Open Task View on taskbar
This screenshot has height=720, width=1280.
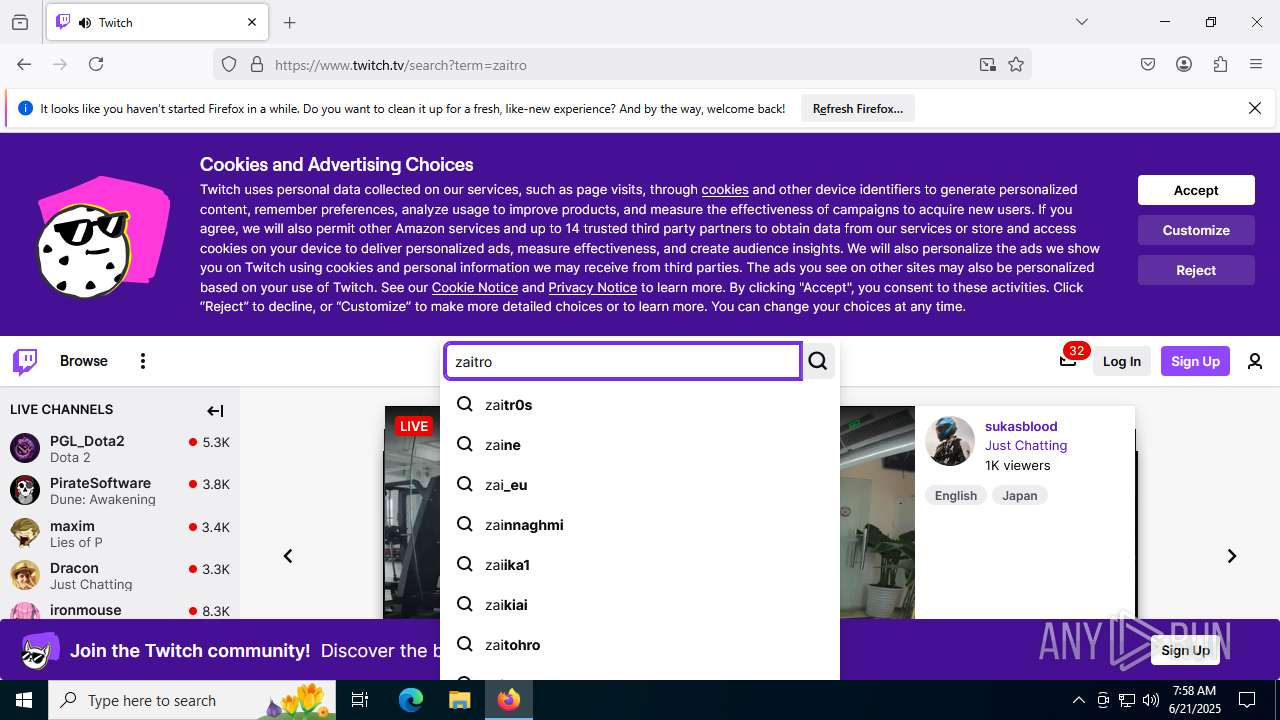[x=360, y=700]
